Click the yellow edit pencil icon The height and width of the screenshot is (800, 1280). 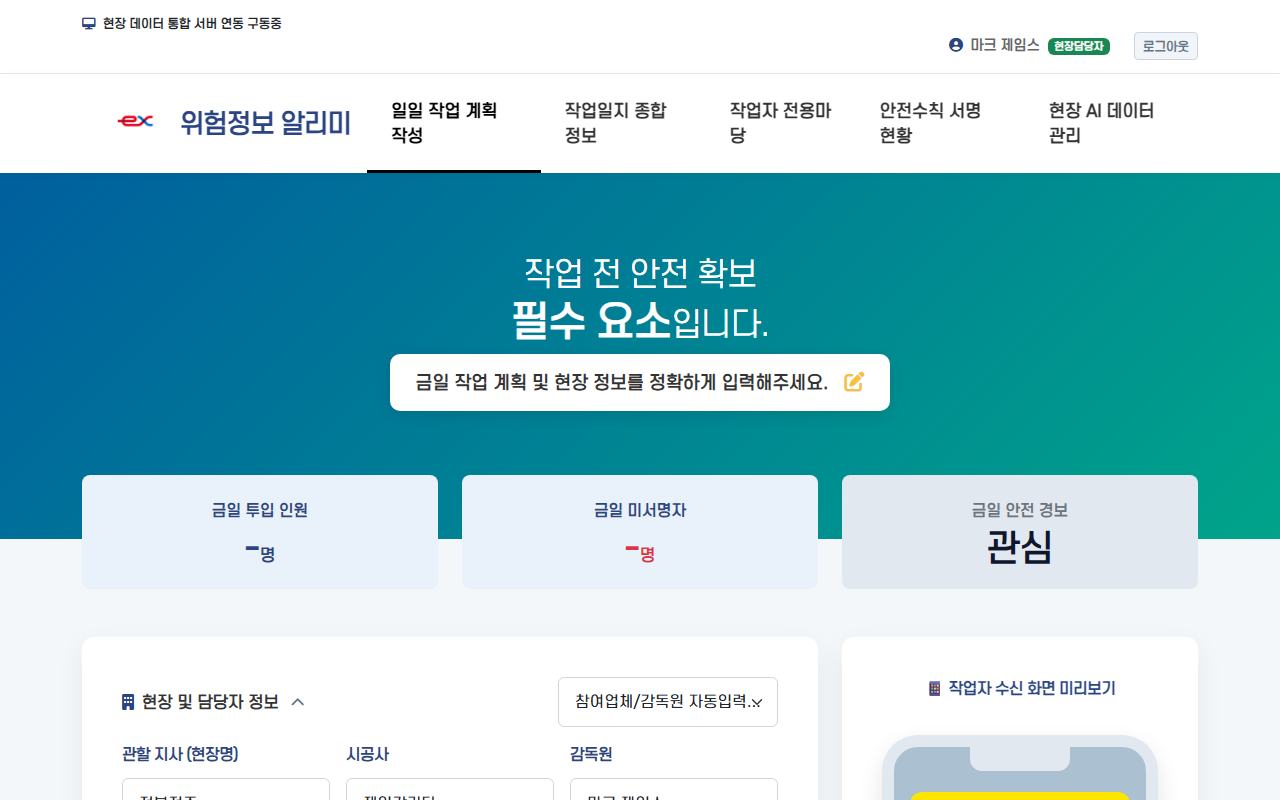tap(854, 382)
